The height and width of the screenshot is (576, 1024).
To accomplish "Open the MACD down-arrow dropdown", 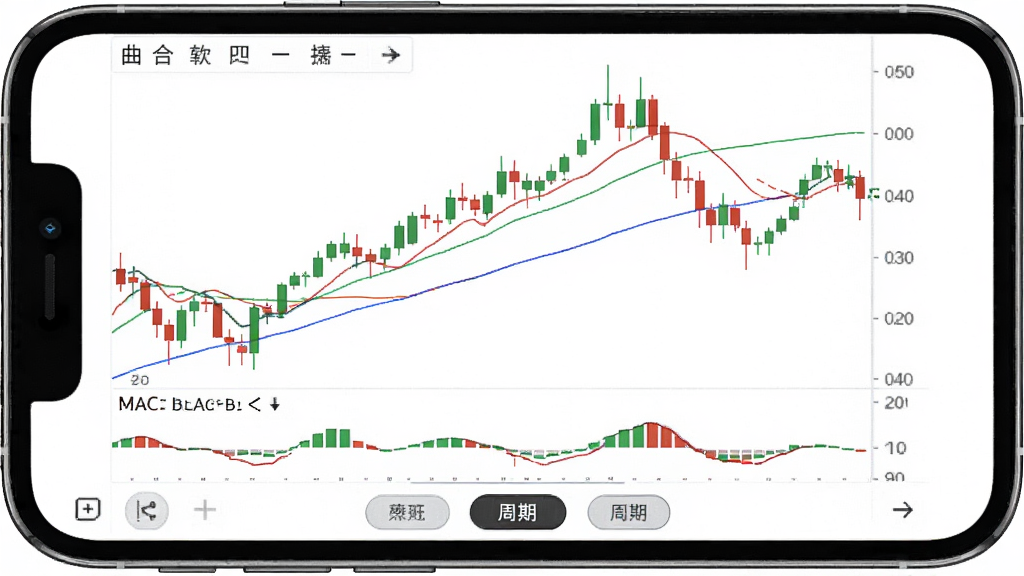I will click(275, 405).
